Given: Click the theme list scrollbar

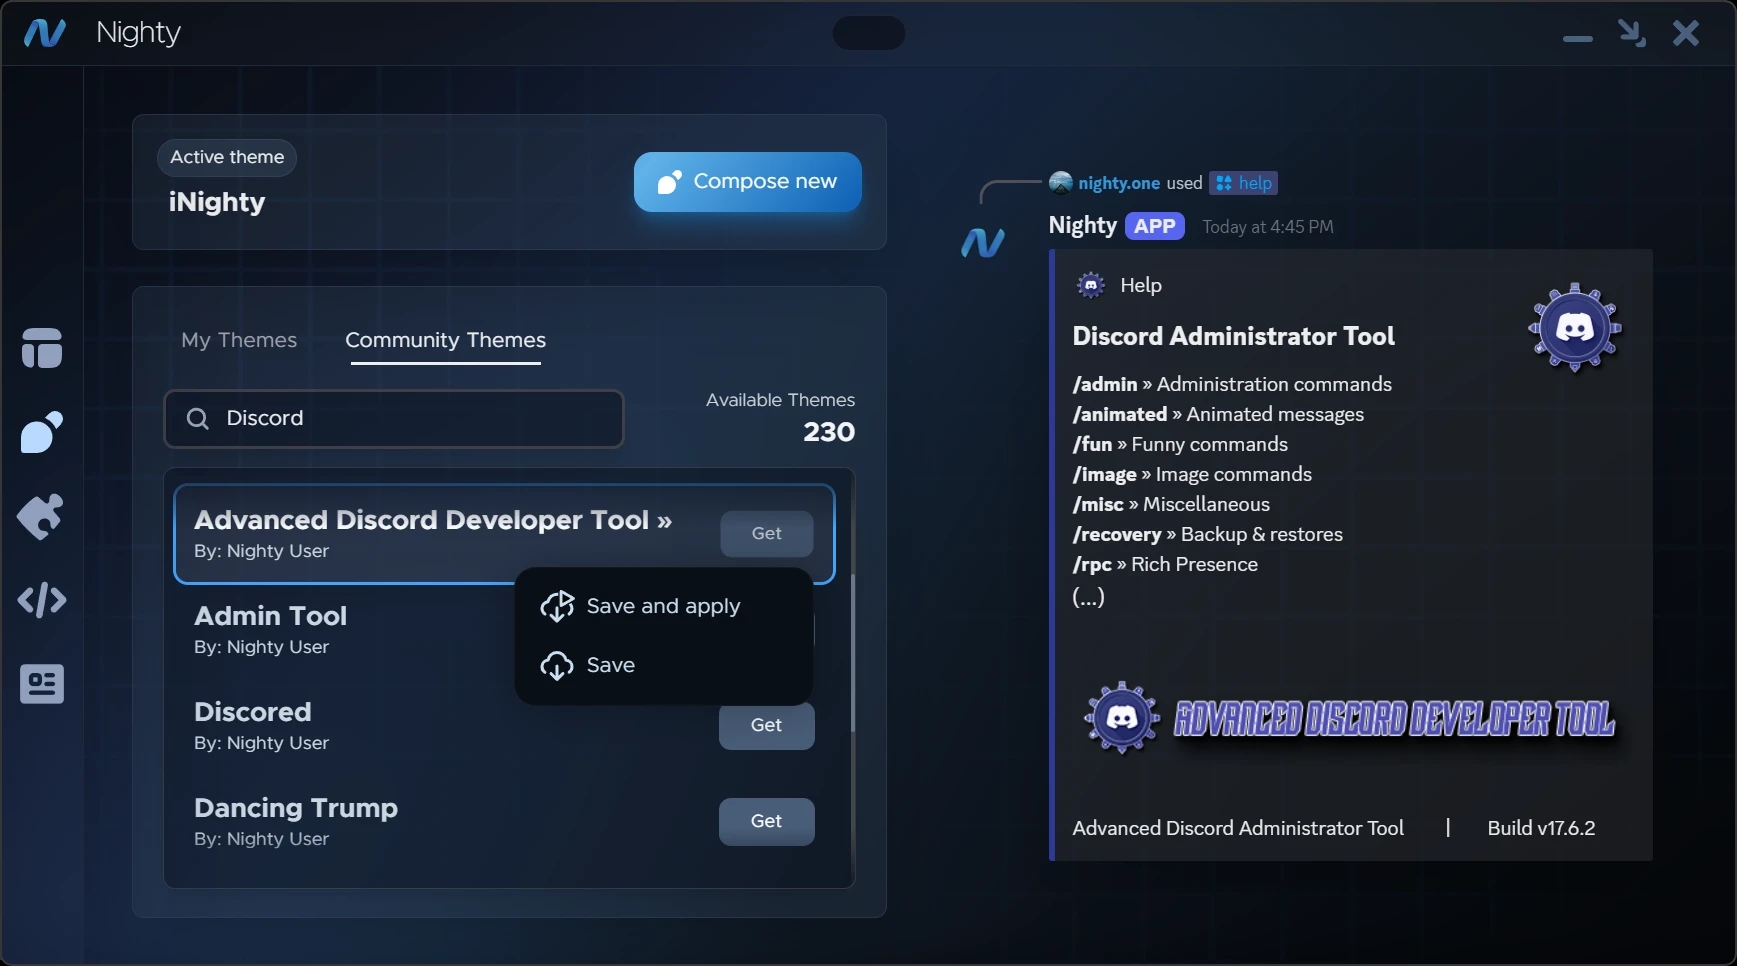Looking at the screenshot, I should [853, 654].
